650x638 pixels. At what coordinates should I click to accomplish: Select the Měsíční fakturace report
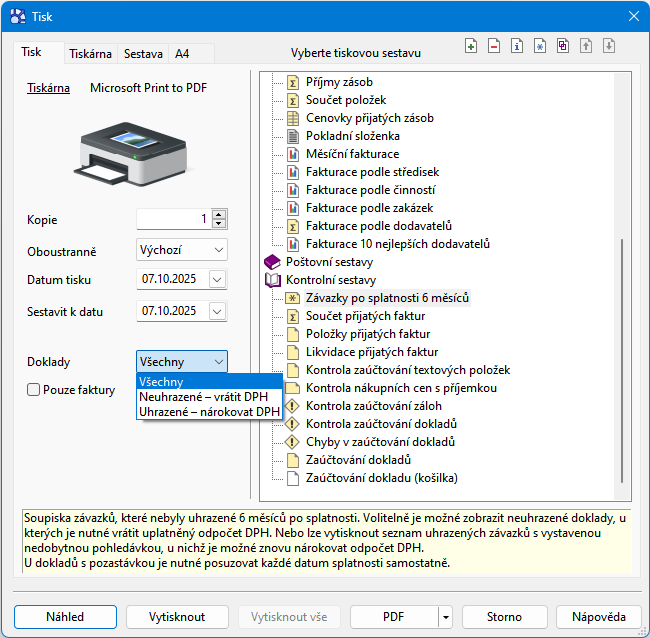(x=352, y=154)
